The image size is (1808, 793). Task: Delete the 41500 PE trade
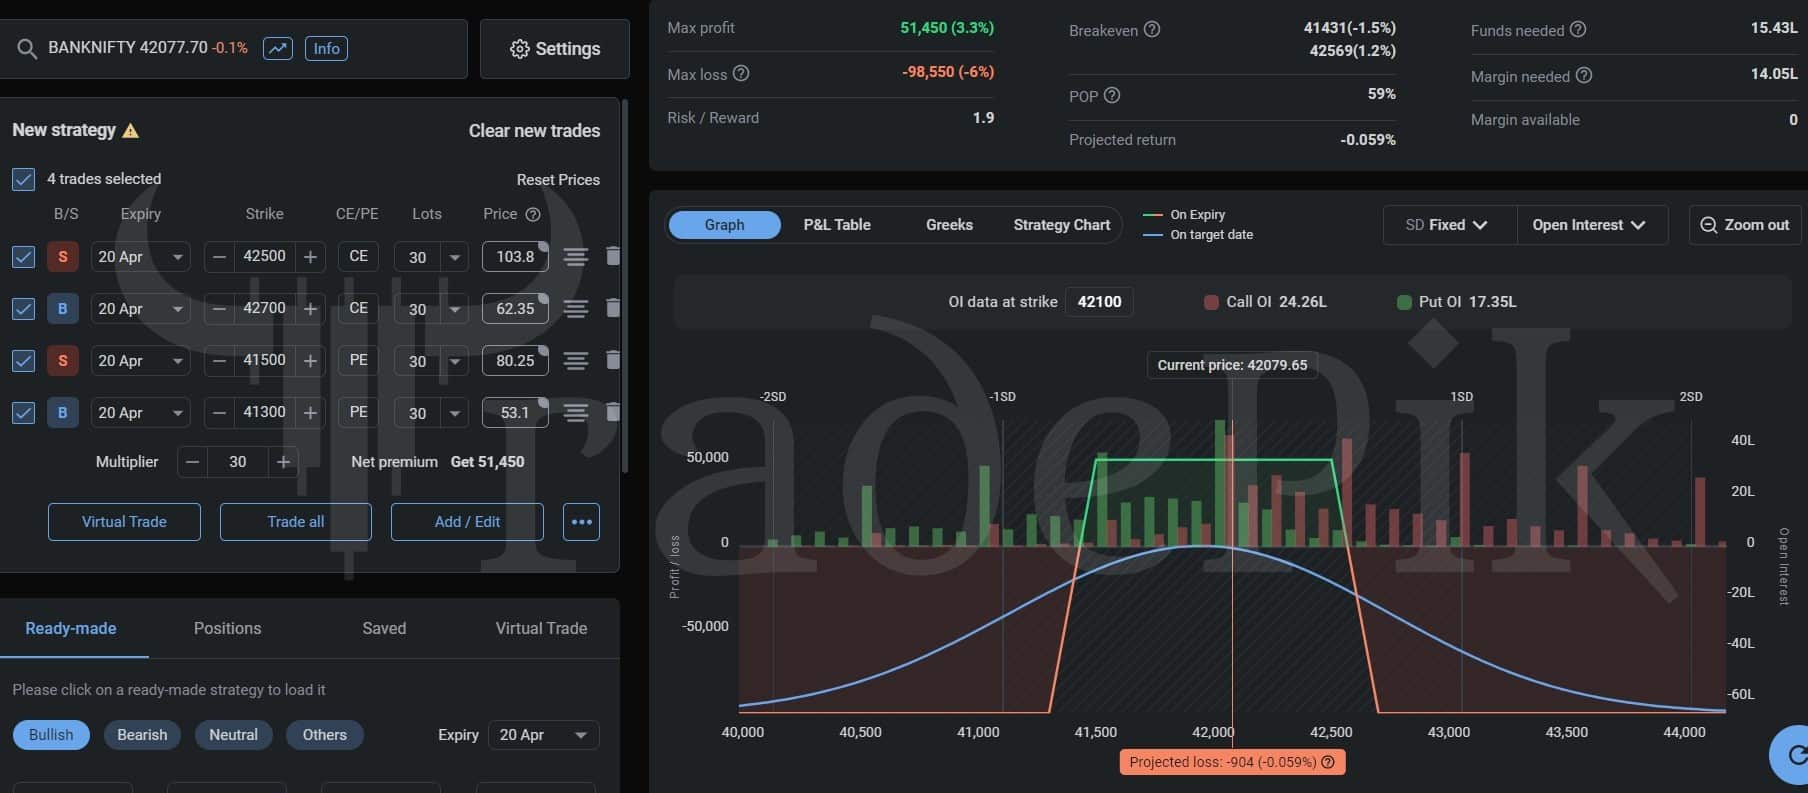[613, 361]
